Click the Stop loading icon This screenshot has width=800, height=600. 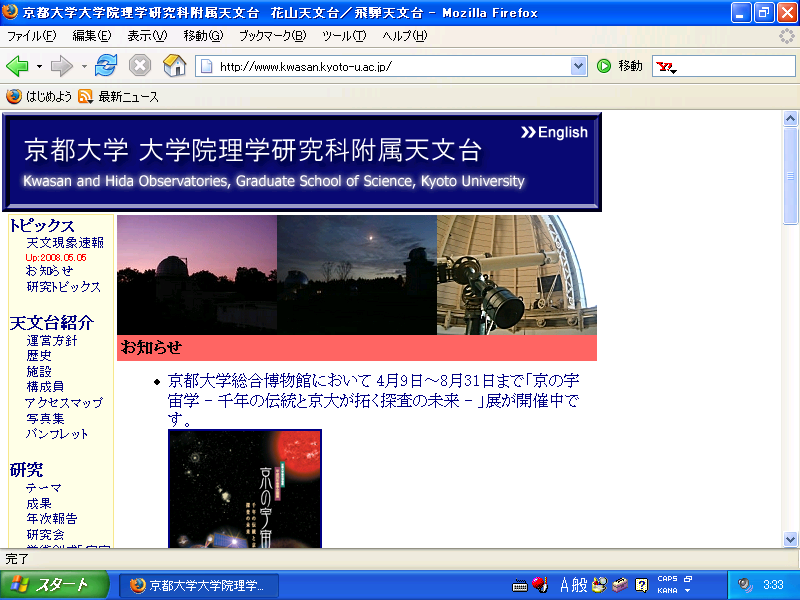[140, 66]
